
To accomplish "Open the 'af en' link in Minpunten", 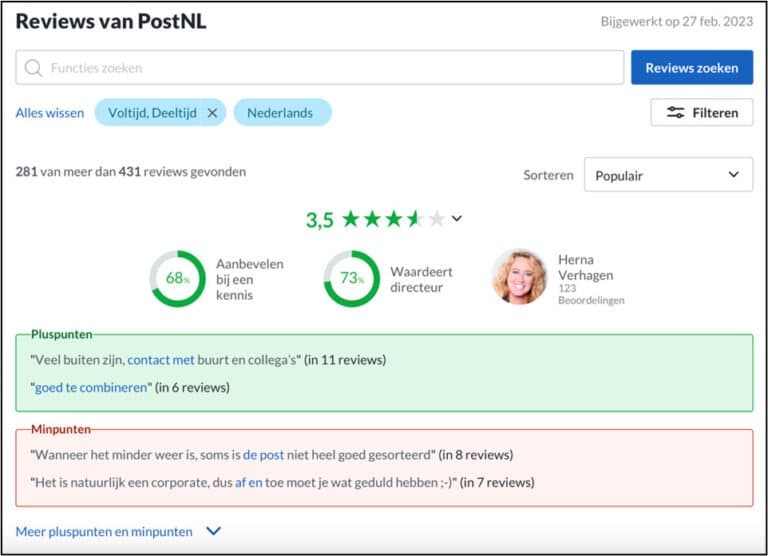I will coord(248,483).
